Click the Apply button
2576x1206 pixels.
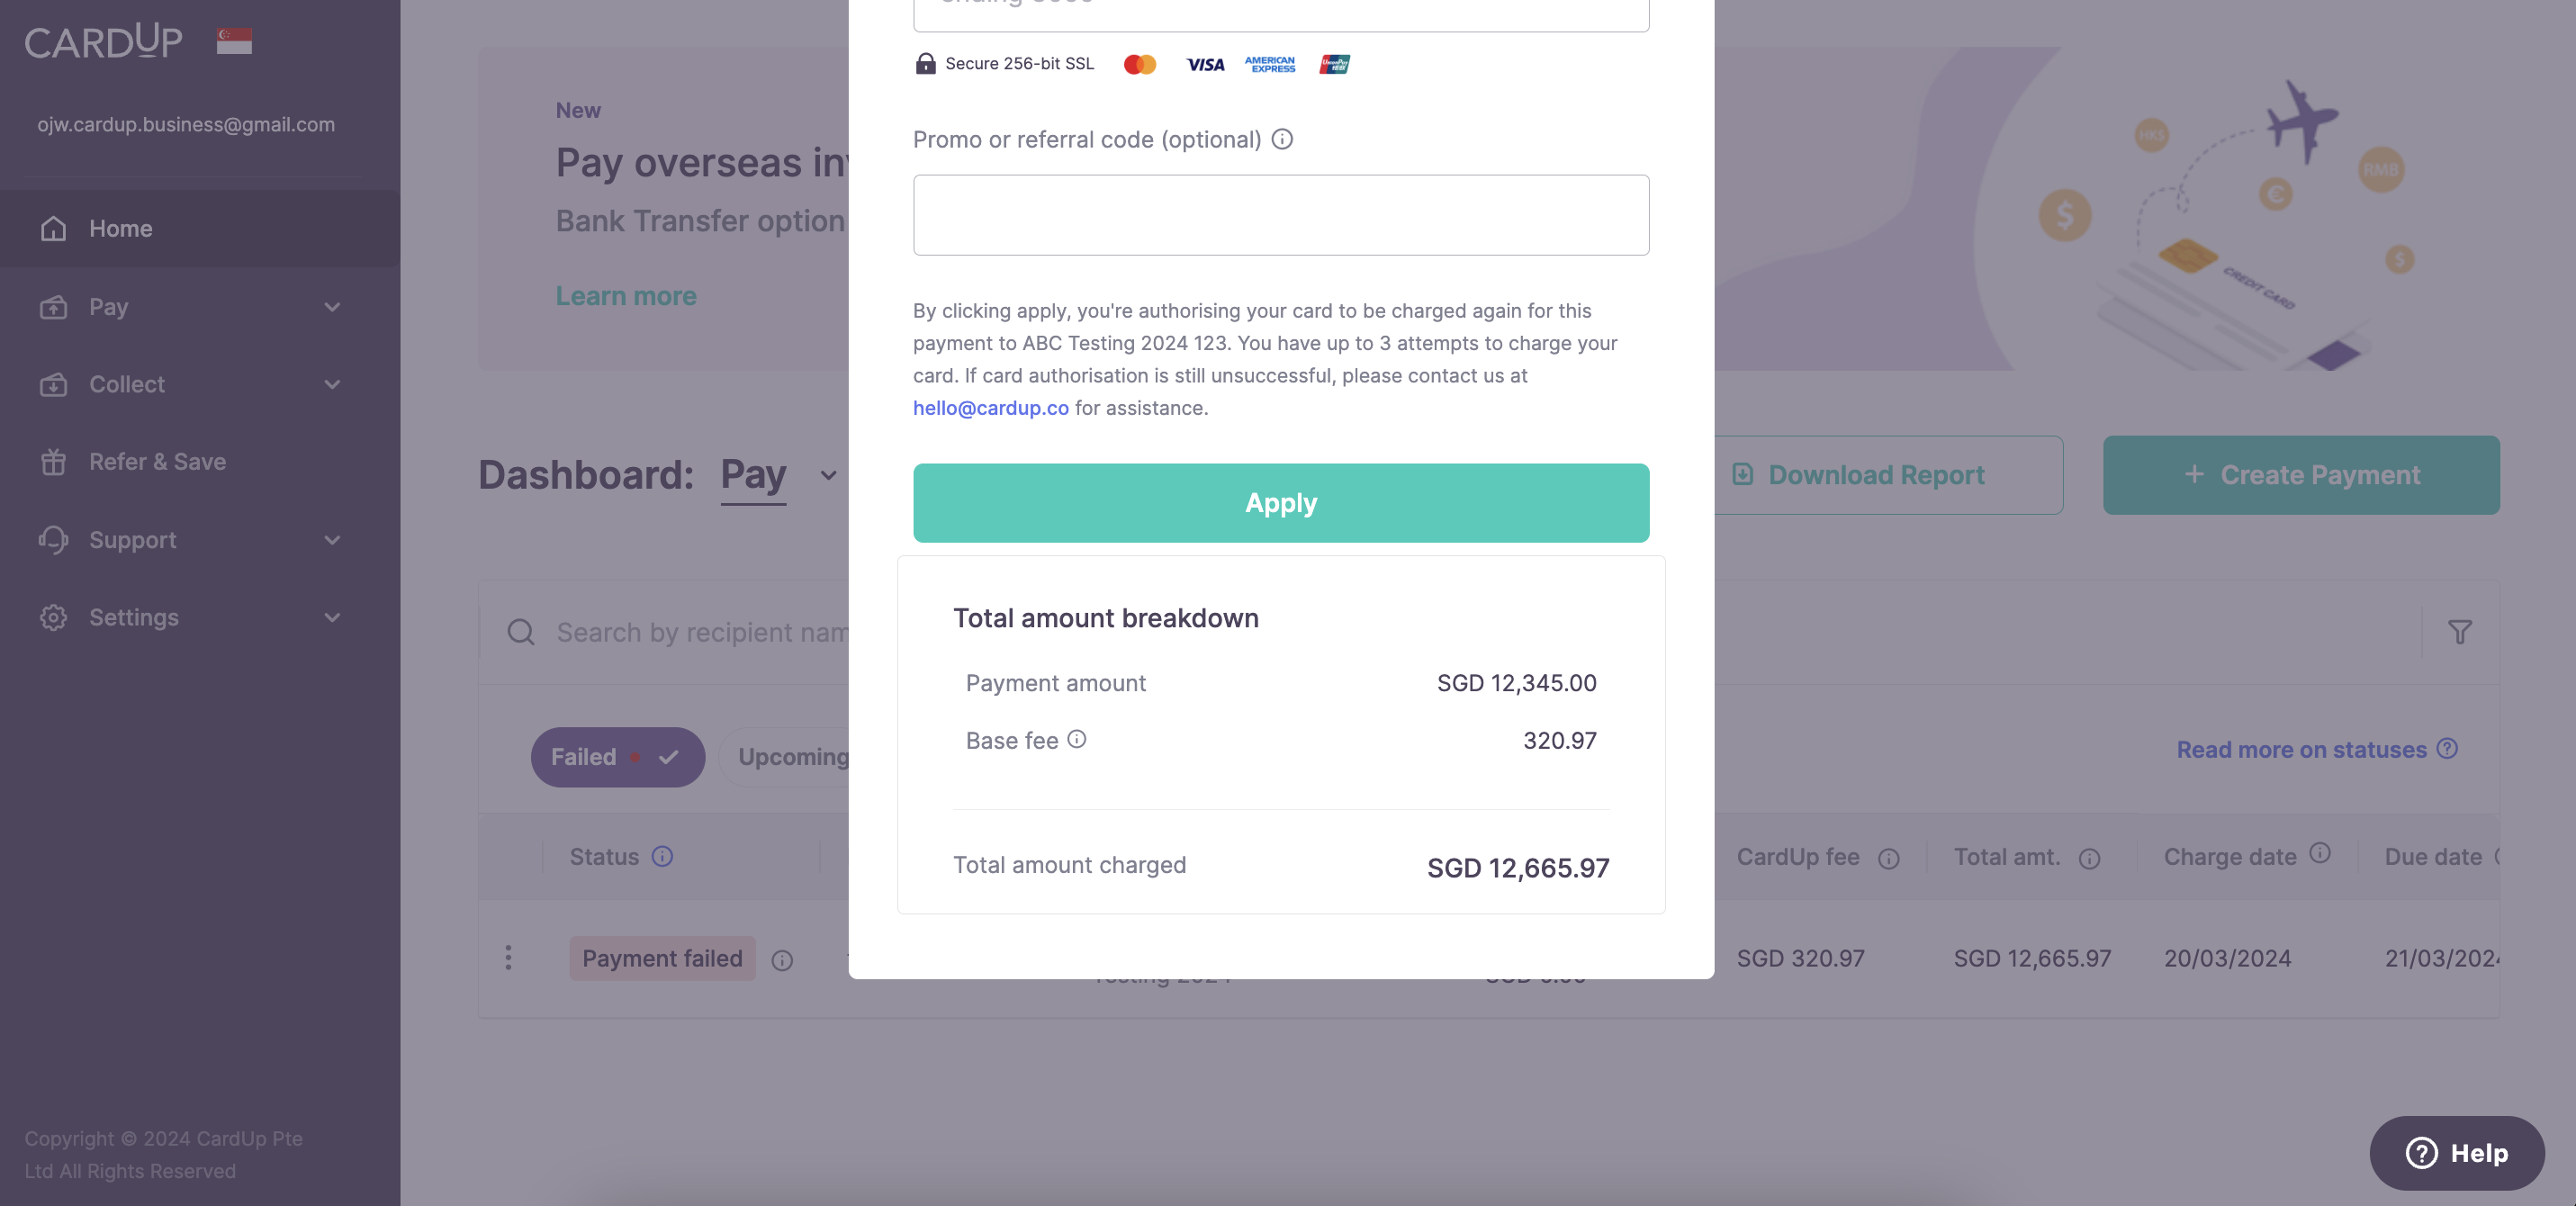point(1280,503)
